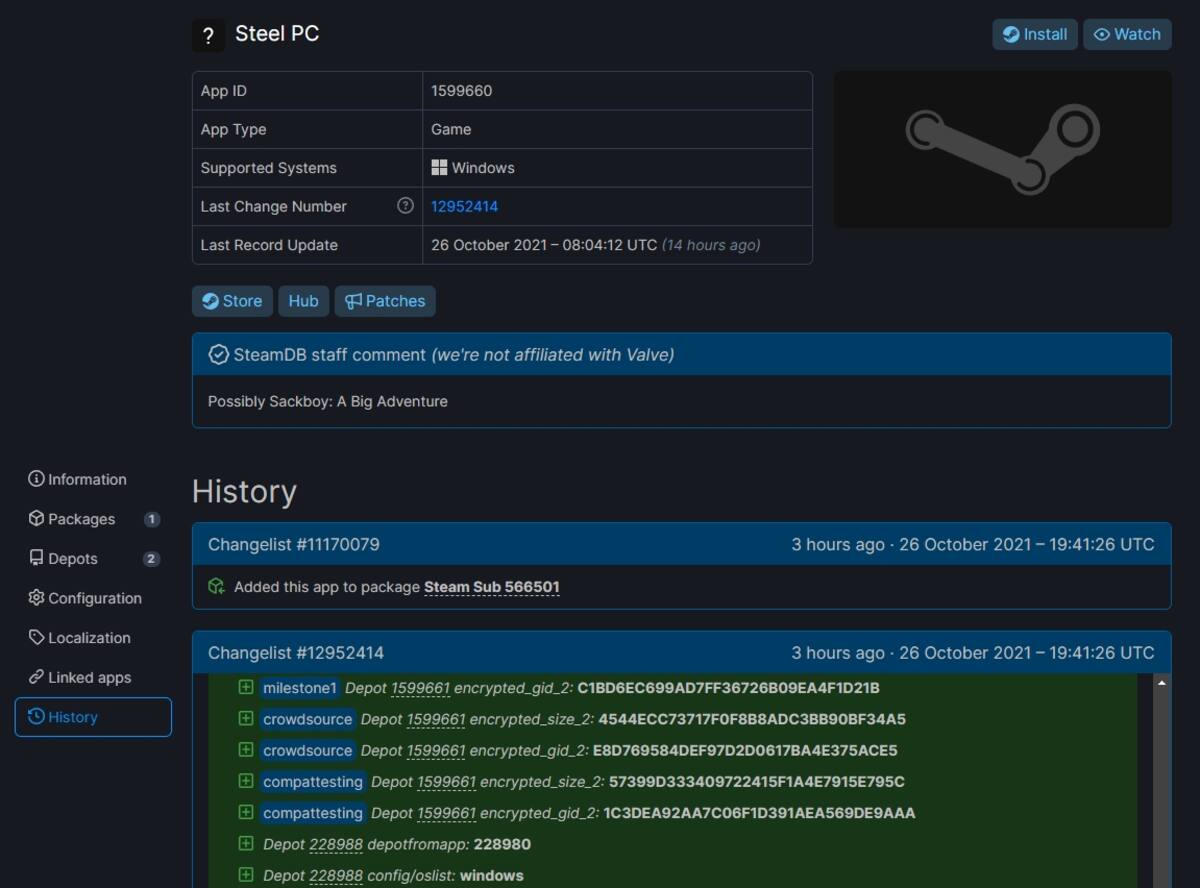The width and height of the screenshot is (1200, 888).
Task: Click the Depots count badge 2
Action: 152,559
